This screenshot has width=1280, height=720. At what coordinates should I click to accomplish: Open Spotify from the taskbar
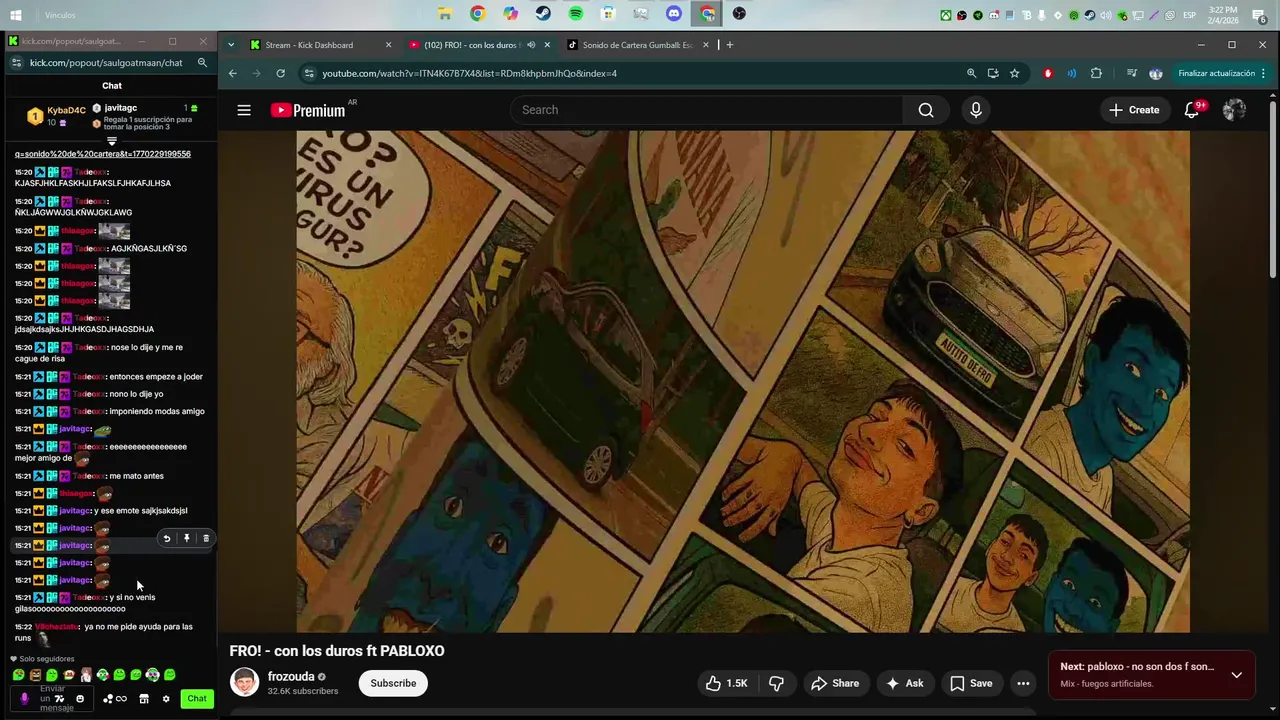tap(576, 14)
